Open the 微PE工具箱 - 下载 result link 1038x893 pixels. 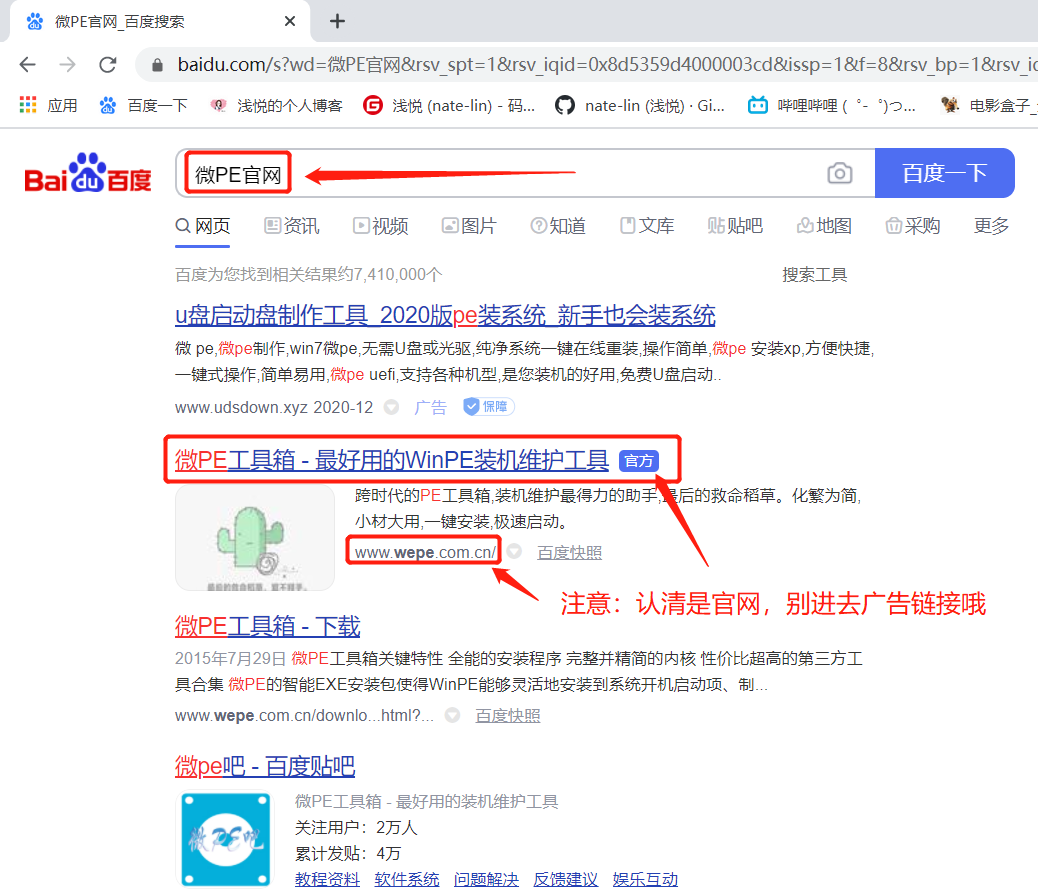(x=267, y=626)
